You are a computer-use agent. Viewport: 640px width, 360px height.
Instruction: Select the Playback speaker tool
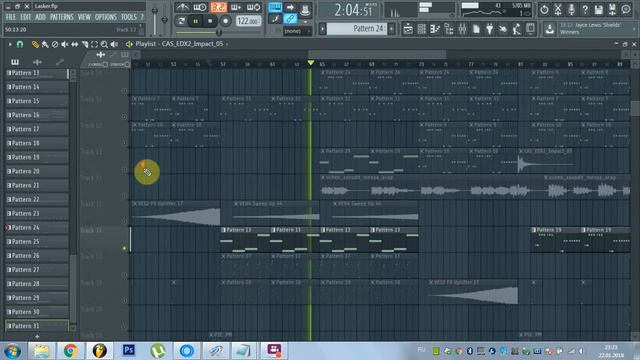[x=114, y=44]
